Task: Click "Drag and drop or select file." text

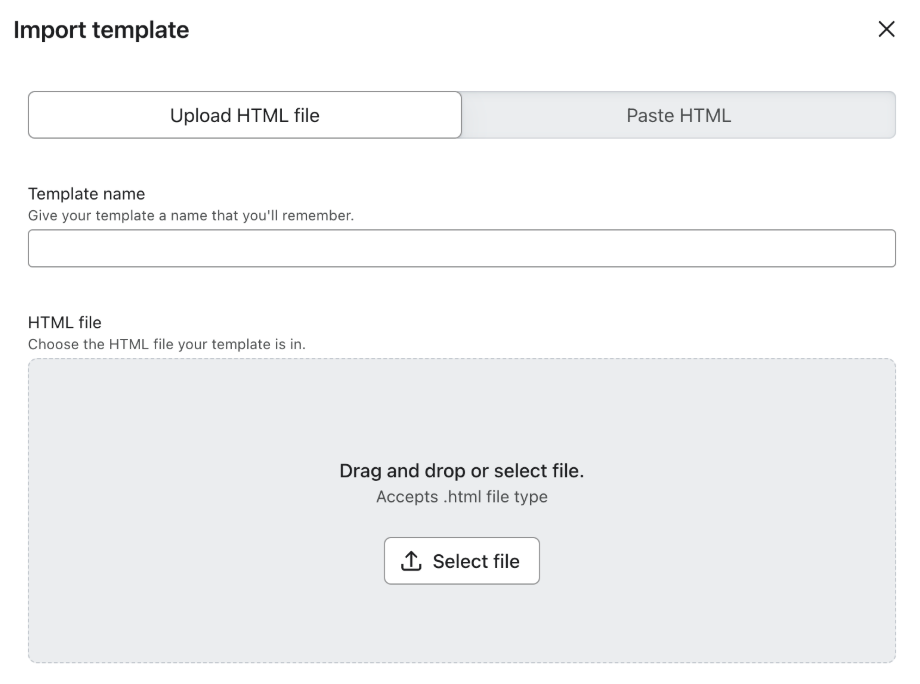Action: click(x=461, y=471)
